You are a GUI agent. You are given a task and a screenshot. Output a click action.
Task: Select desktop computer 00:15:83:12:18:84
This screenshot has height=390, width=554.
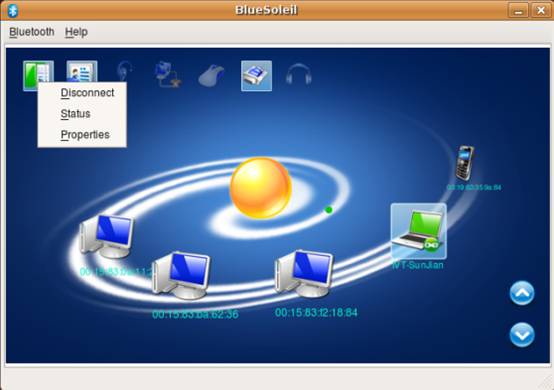(304, 274)
